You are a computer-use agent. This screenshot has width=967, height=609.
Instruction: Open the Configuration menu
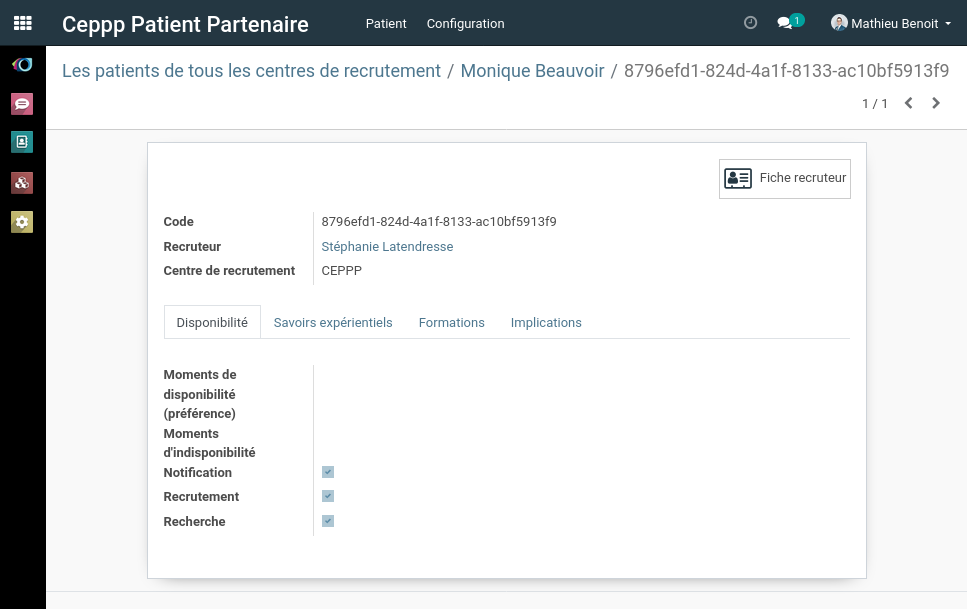click(x=465, y=23)
